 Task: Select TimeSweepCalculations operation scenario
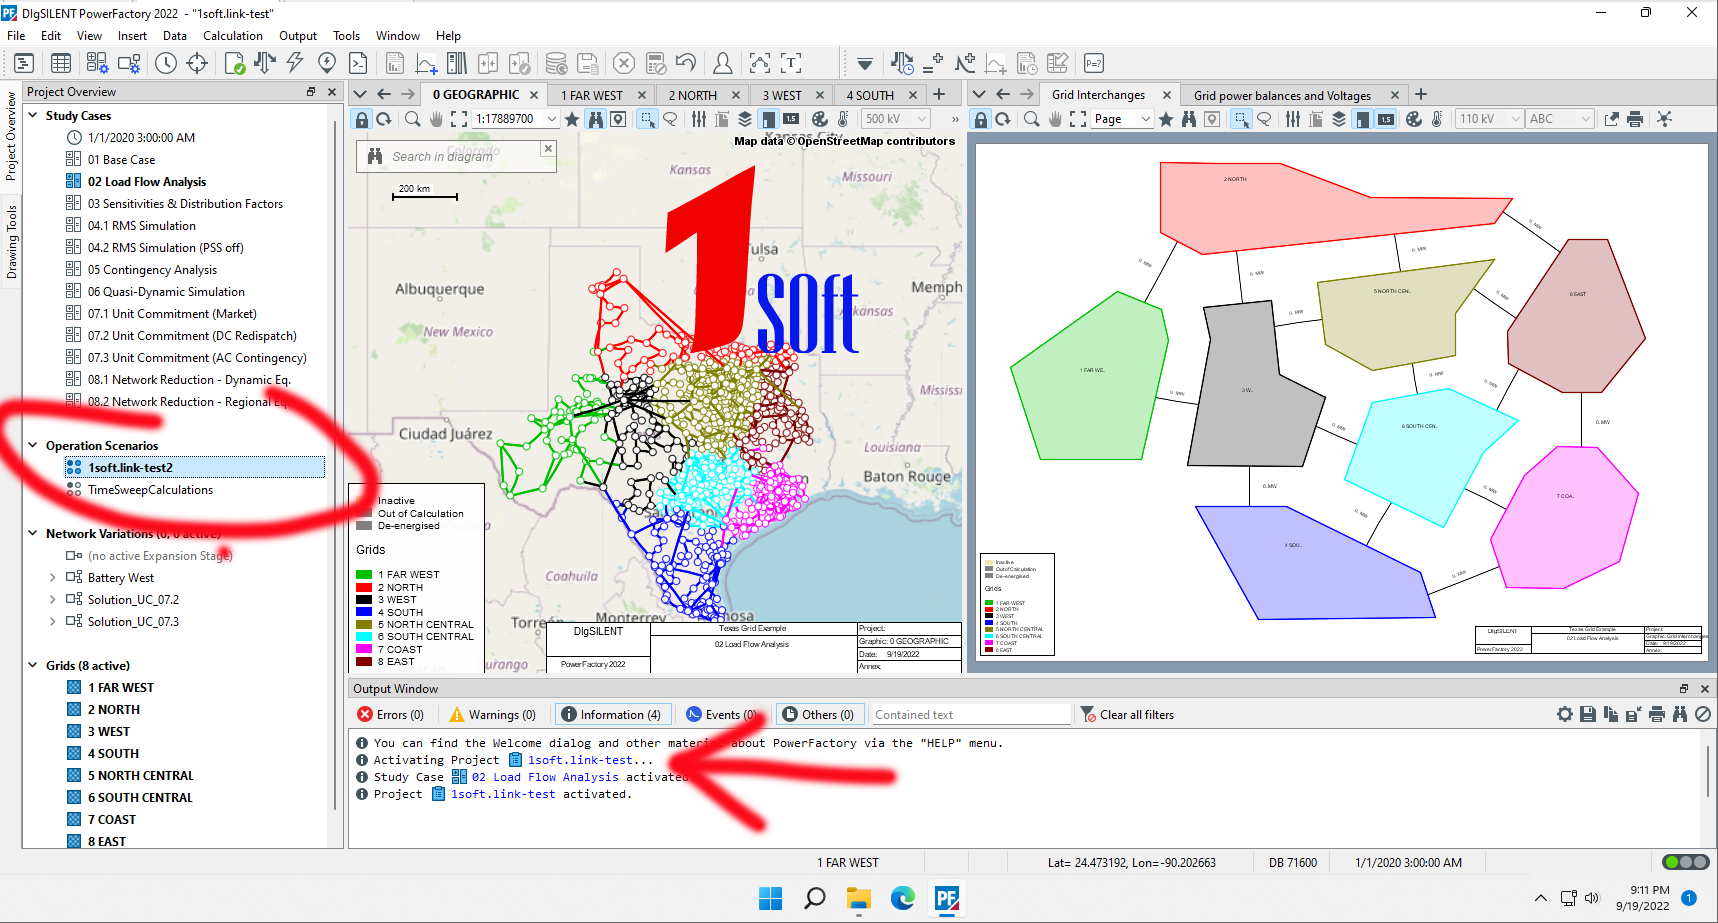click(x=150, y=489)
